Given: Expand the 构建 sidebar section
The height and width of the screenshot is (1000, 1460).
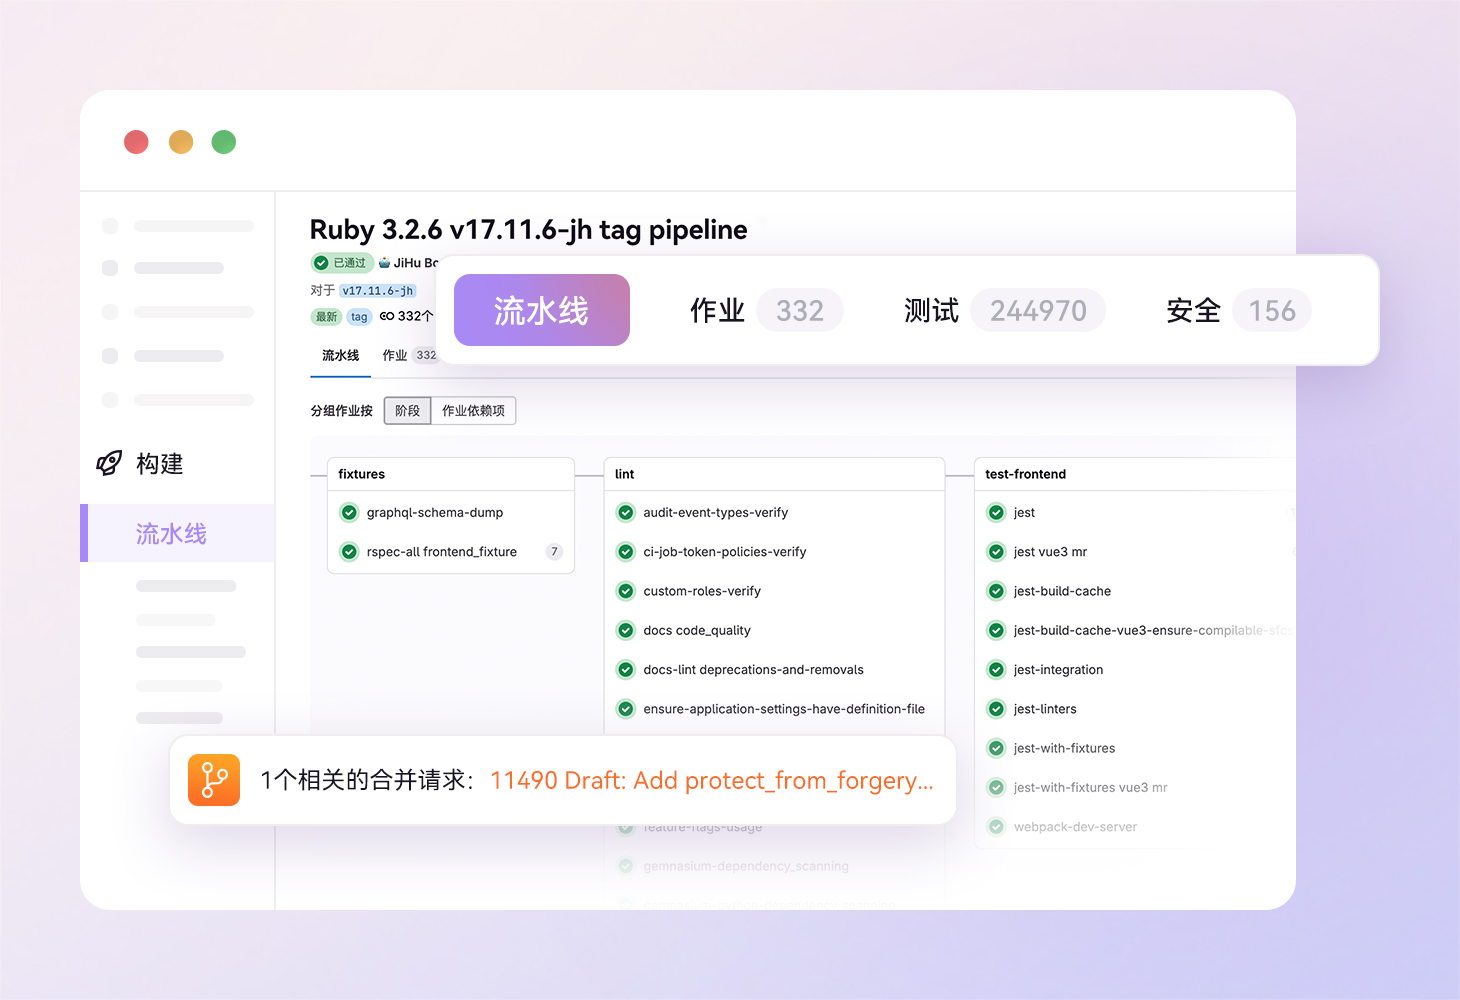Looking at the screenshot, I should [x=160, y=464].
